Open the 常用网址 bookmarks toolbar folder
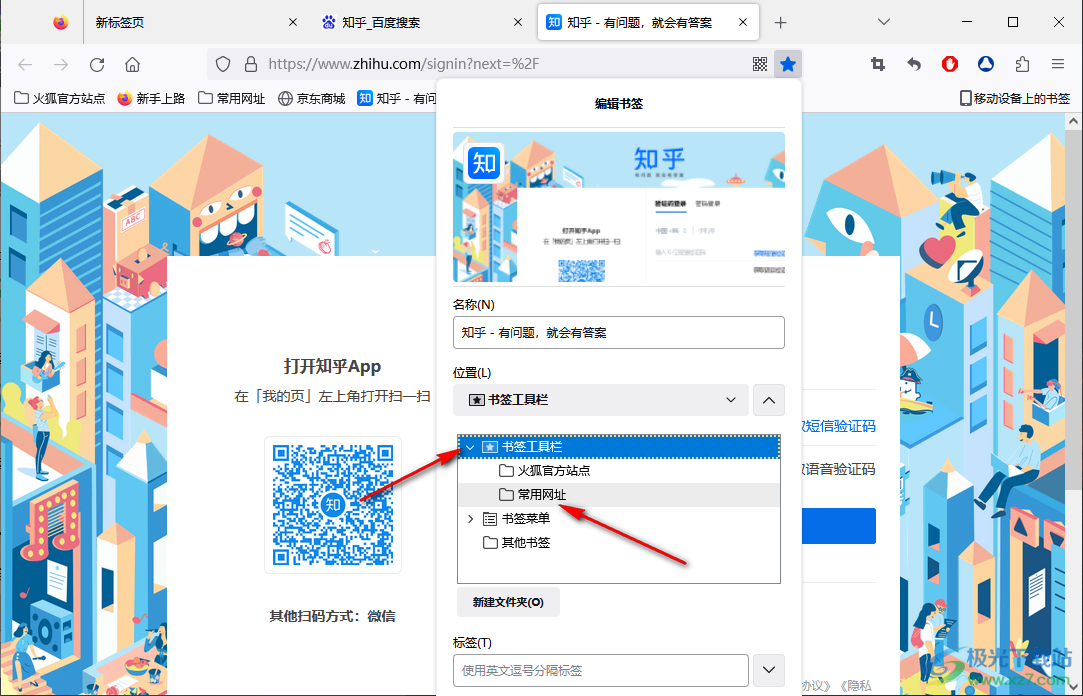This screenshot has height=696, width=1083. [232, 99]
